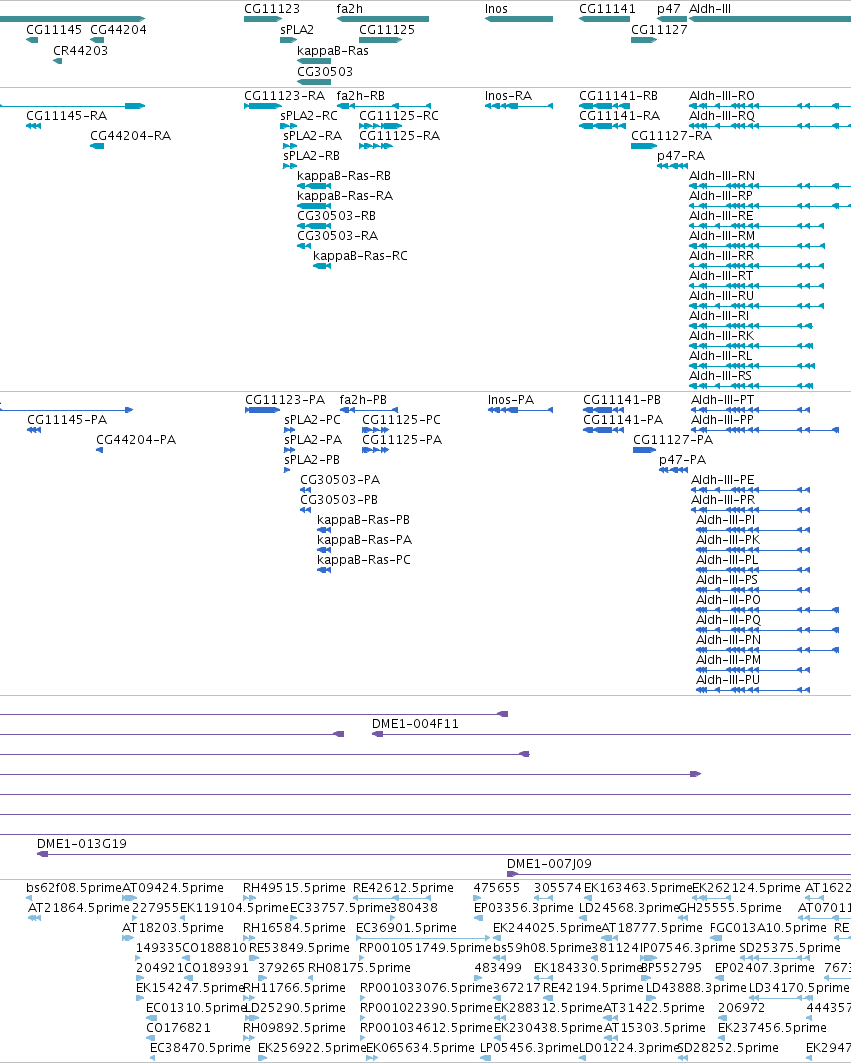Click transcript Aldh-III-RS
851x1063 pixels.
(x=720, y=376)
